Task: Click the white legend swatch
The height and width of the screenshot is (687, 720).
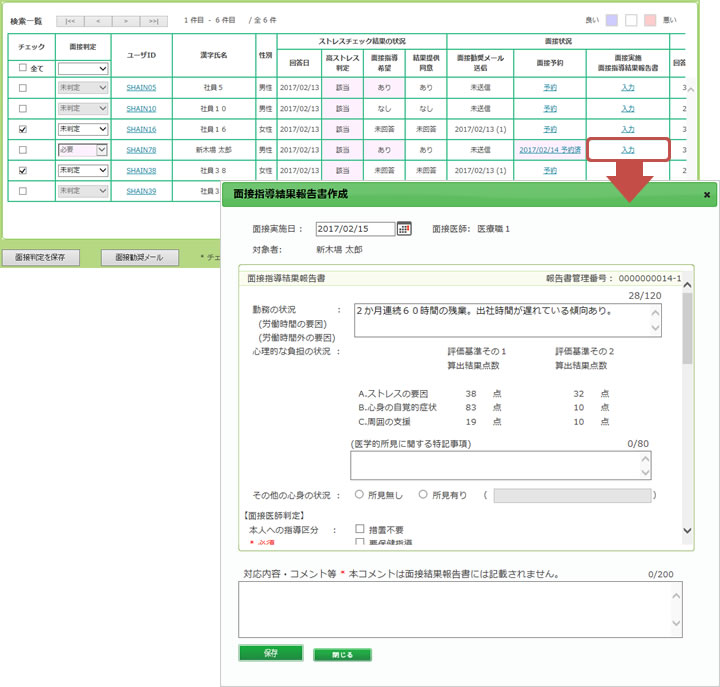Action: tap(631, 20)
